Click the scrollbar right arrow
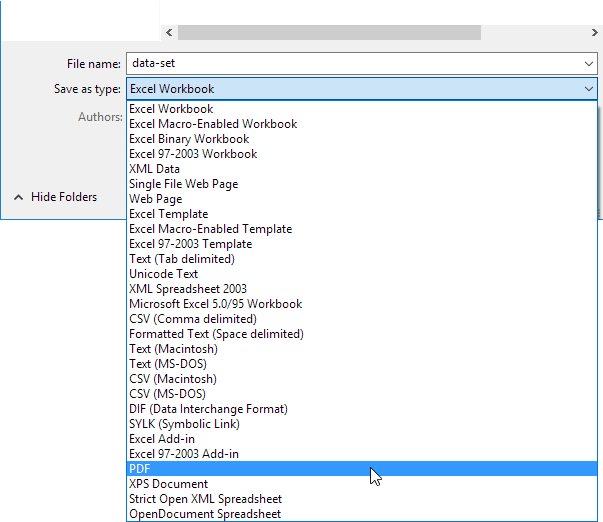The image size is (603, 522). [x=595, y=33]
